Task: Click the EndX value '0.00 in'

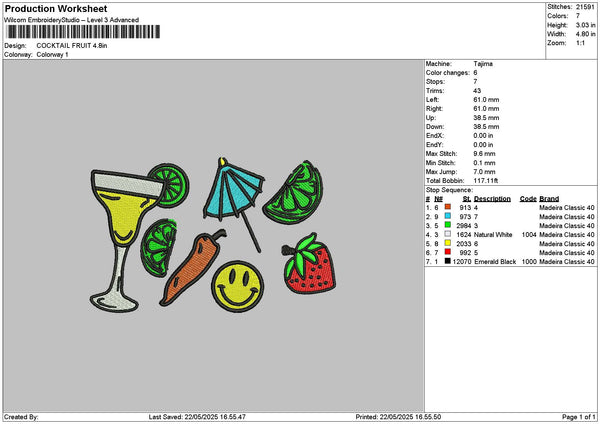Action: pos(483,135)
